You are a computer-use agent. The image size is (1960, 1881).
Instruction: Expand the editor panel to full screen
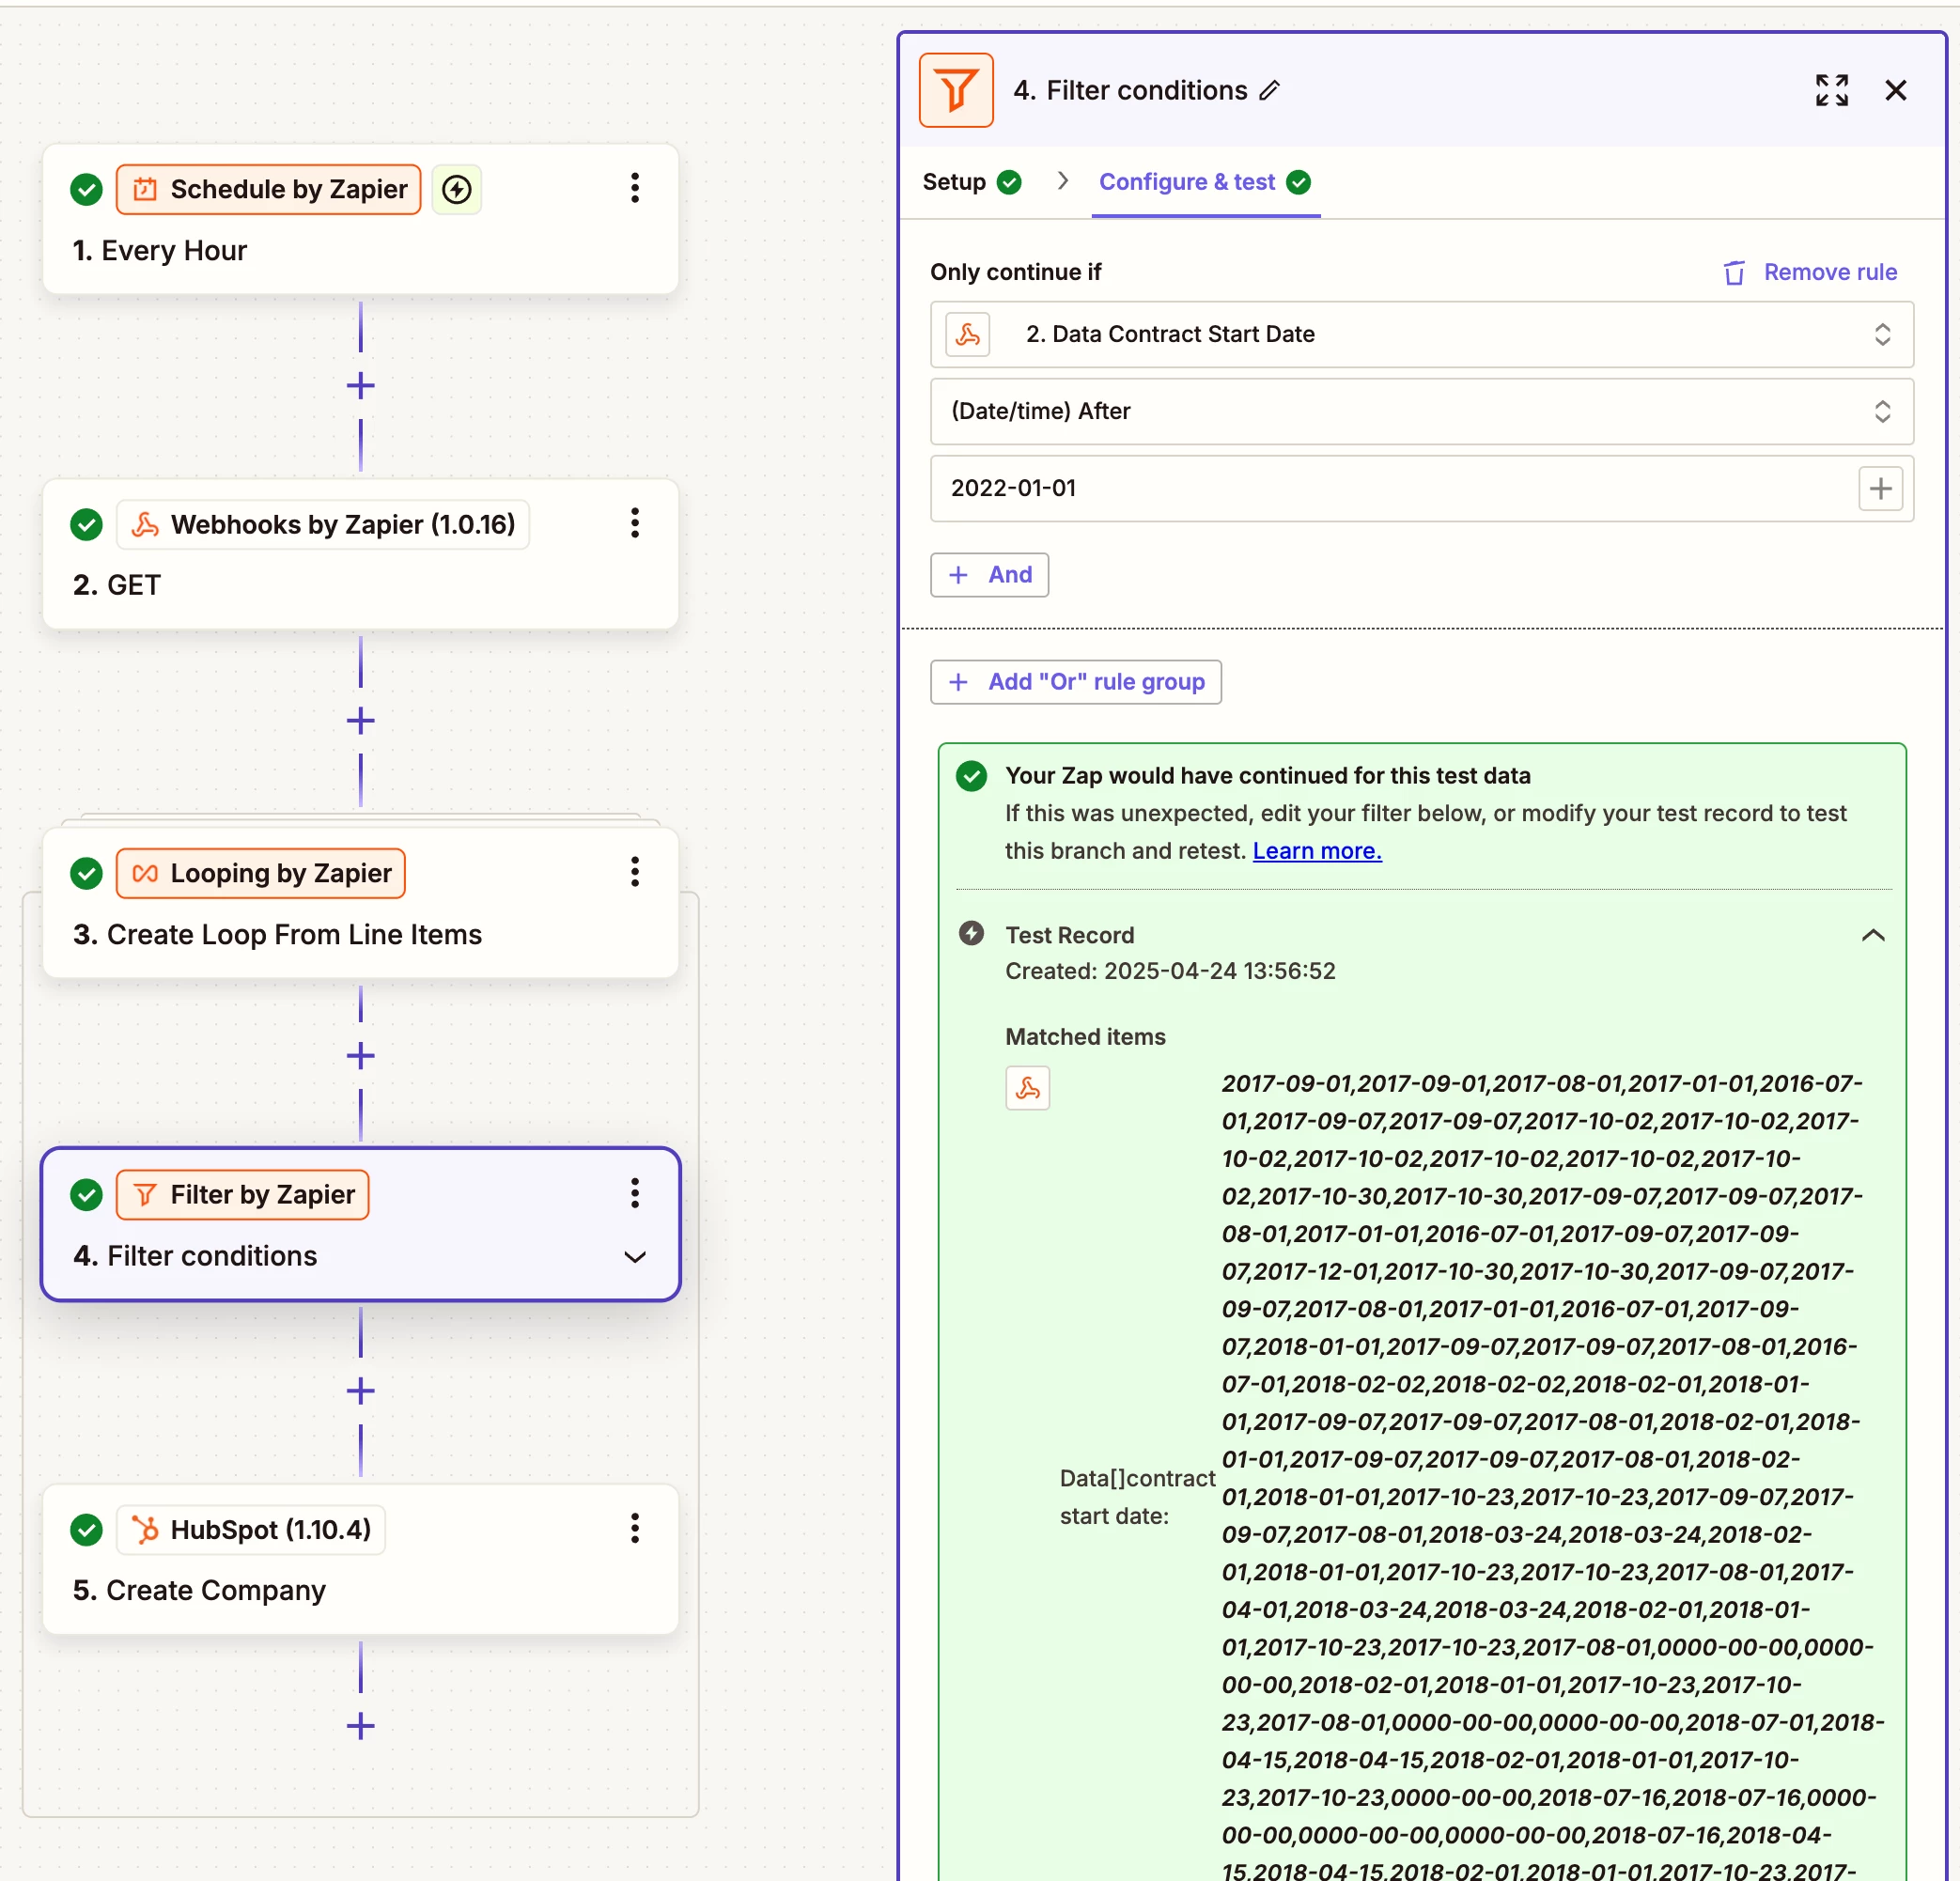click(1831, 90)
